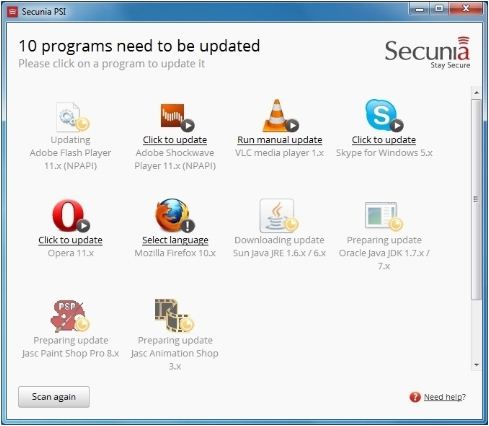Open the 'Need help?' link

(445, 397)
